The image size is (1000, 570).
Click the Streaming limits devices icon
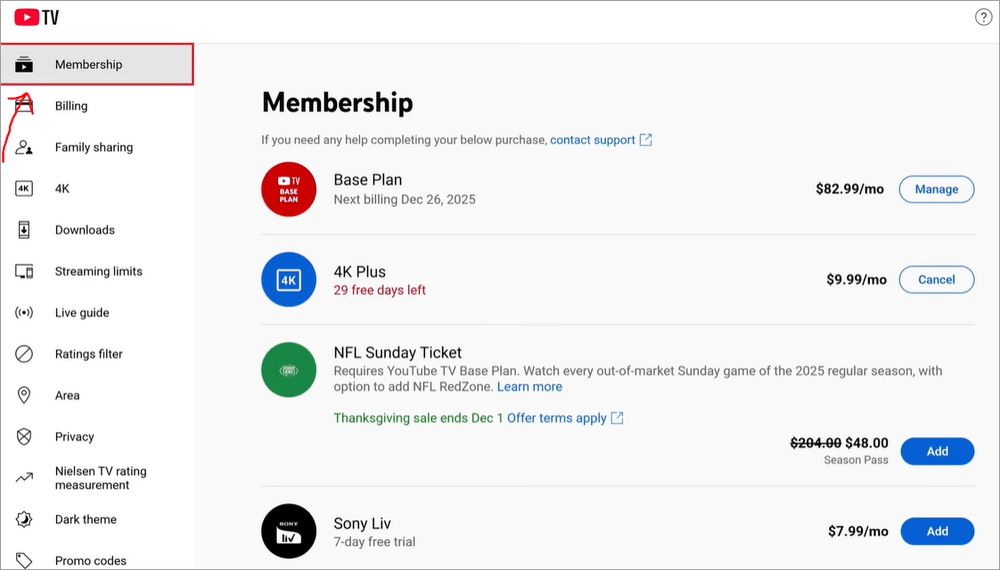pos(24,272)
